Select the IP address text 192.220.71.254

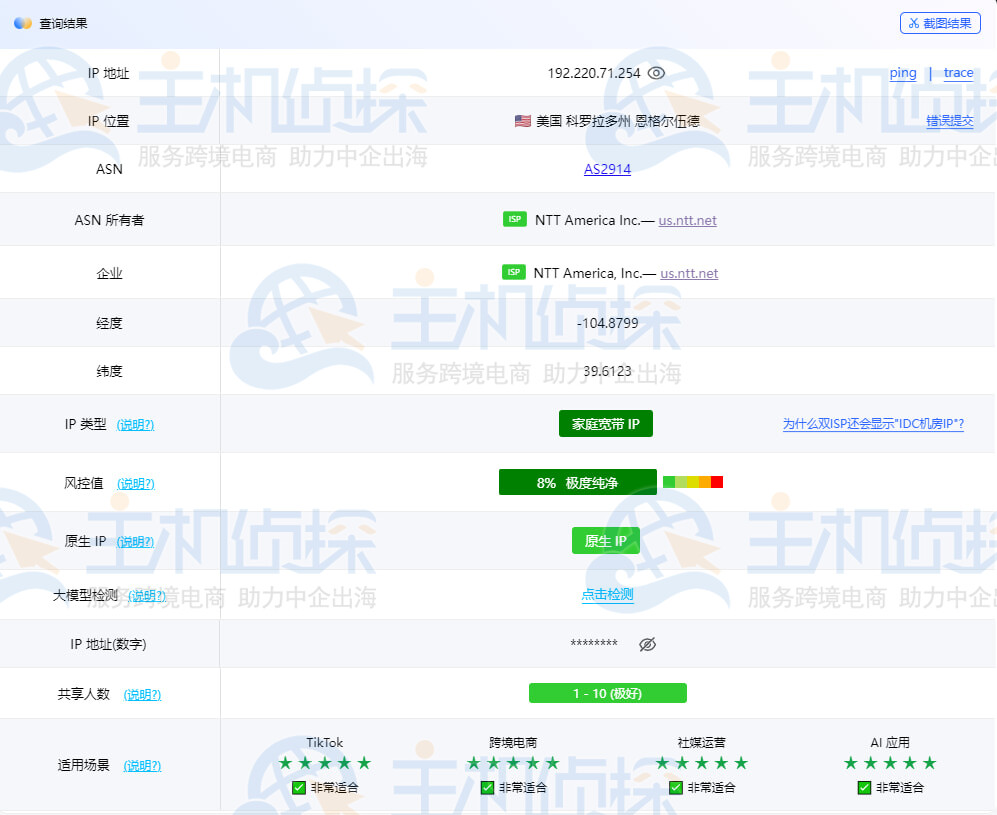tap(594, 73)
